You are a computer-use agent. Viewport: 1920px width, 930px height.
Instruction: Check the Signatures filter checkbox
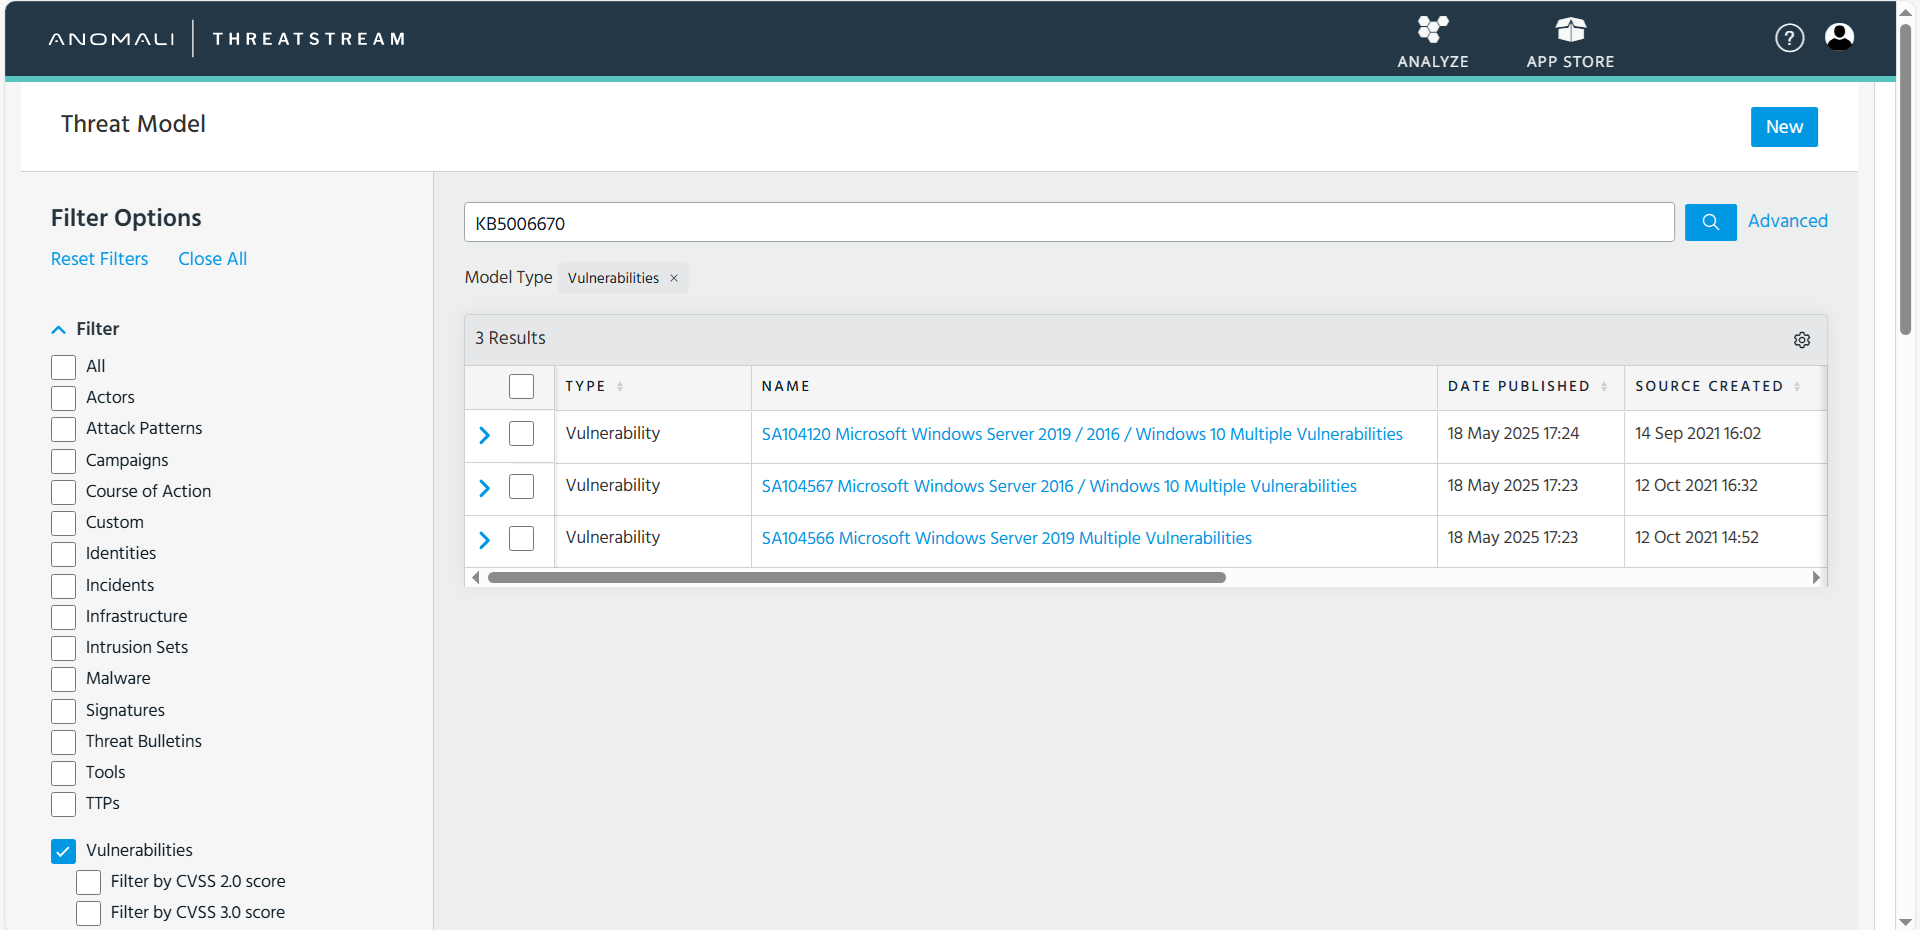coord(63,711)
